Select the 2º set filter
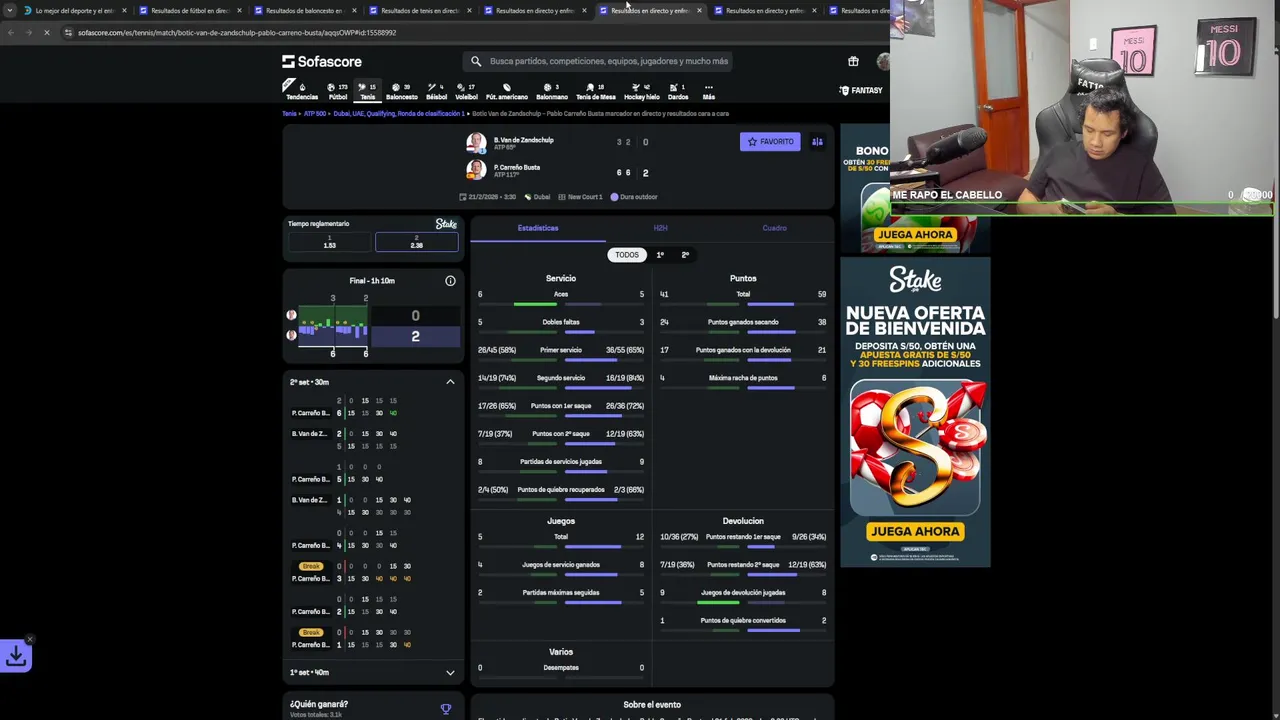 (685, 255)
